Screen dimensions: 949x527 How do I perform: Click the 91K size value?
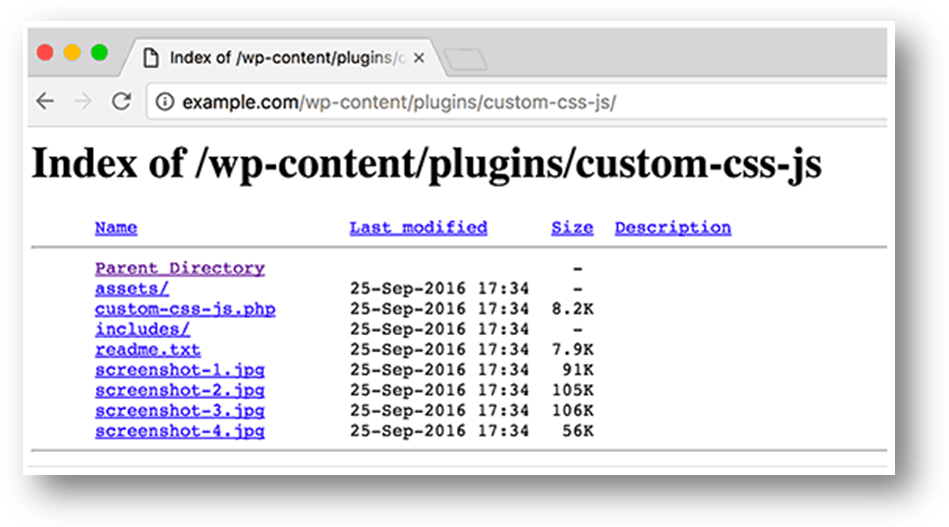(x=578, y=370)
